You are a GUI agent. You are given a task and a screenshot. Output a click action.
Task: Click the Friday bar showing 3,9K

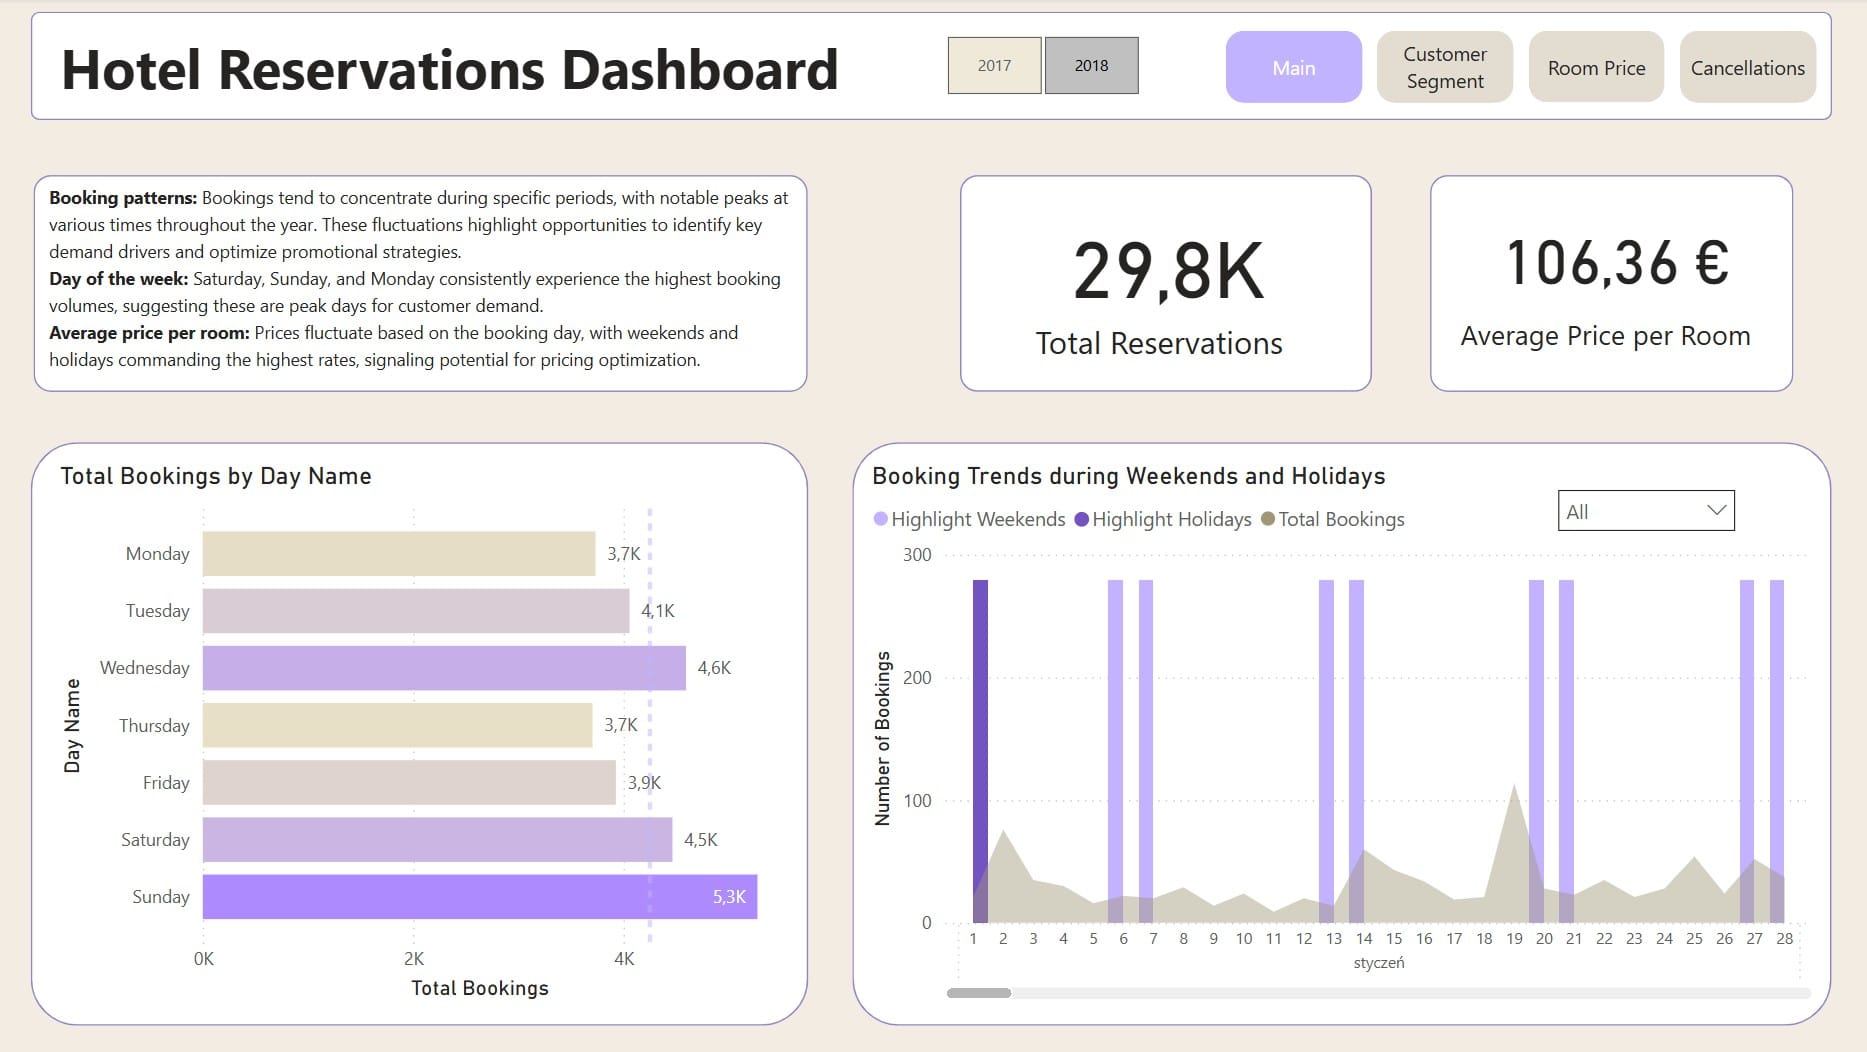pyautogui.click(x=409, y=782)
